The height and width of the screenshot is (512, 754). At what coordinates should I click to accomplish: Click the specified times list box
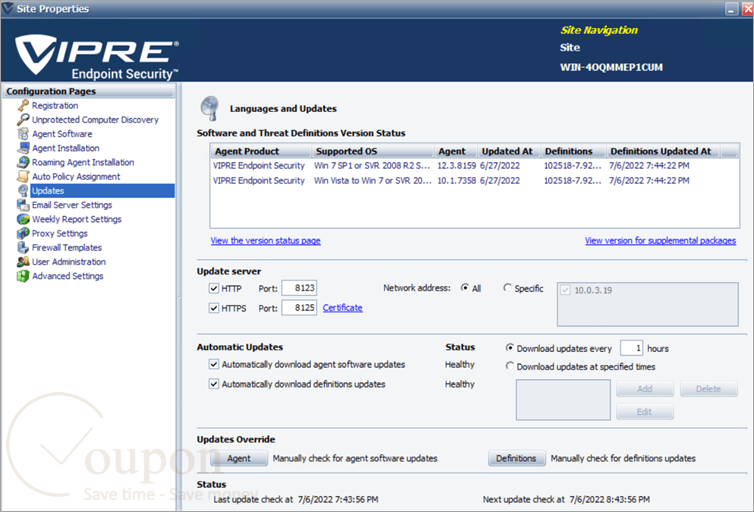coord(563,400)
